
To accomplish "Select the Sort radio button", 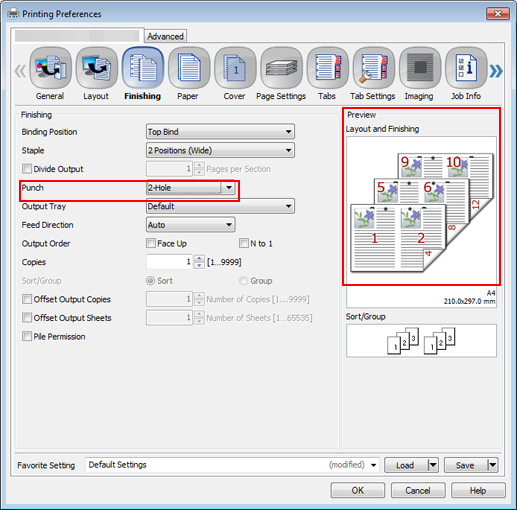I will tap(151, 281).
